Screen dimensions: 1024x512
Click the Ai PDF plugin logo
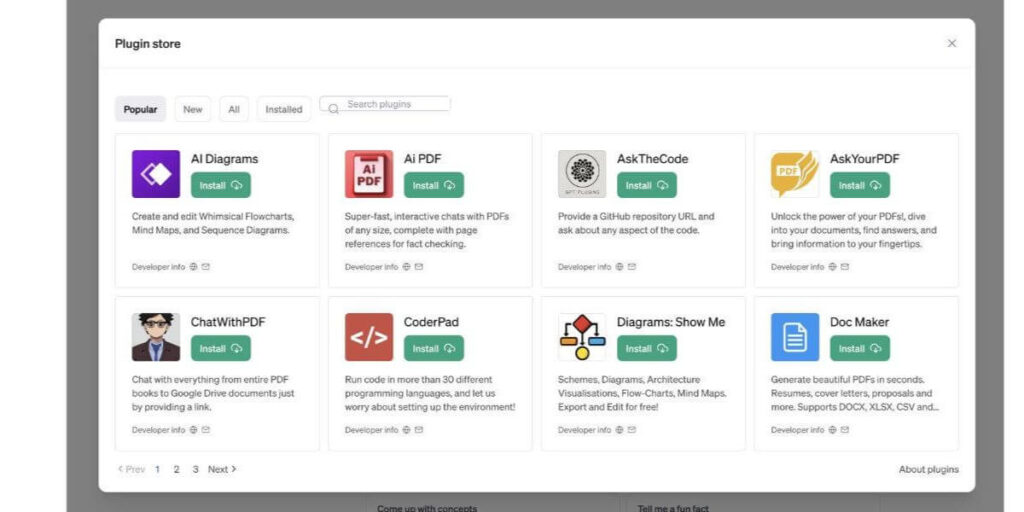pyautogui.click(x=369, y=174)
